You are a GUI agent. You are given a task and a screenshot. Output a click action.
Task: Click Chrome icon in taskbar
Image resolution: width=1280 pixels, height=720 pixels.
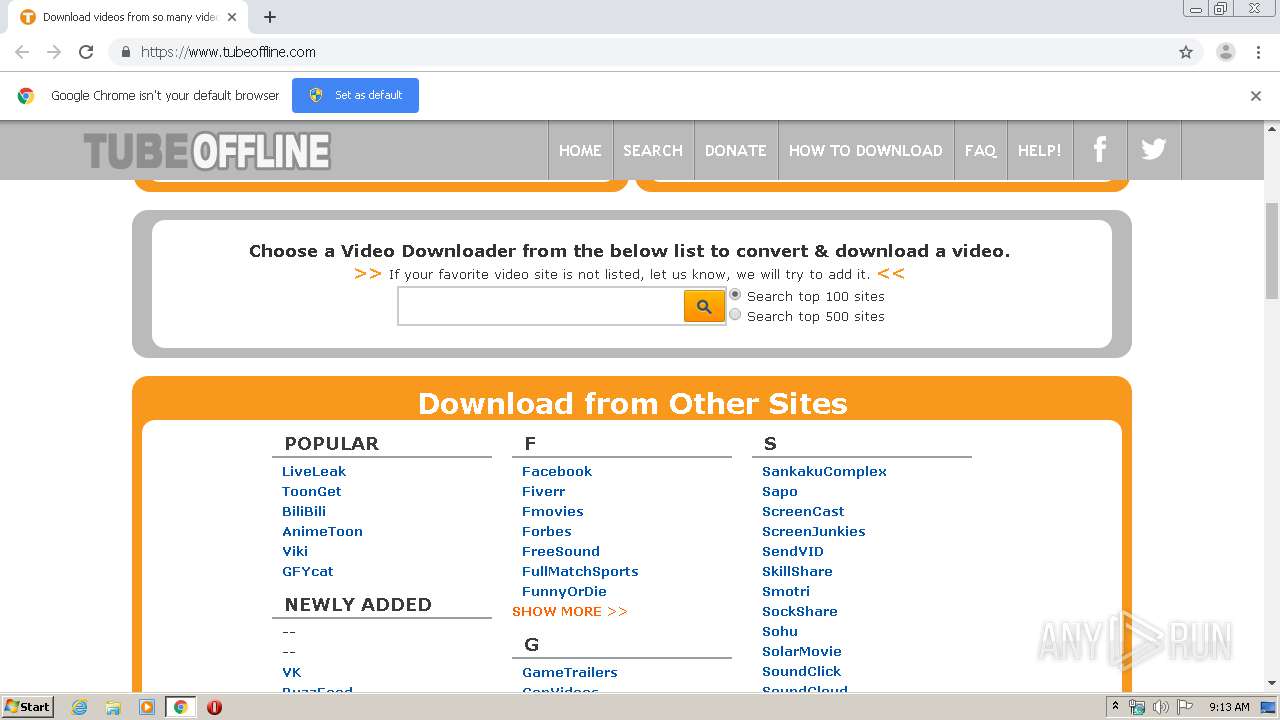(x=181, y=707)
